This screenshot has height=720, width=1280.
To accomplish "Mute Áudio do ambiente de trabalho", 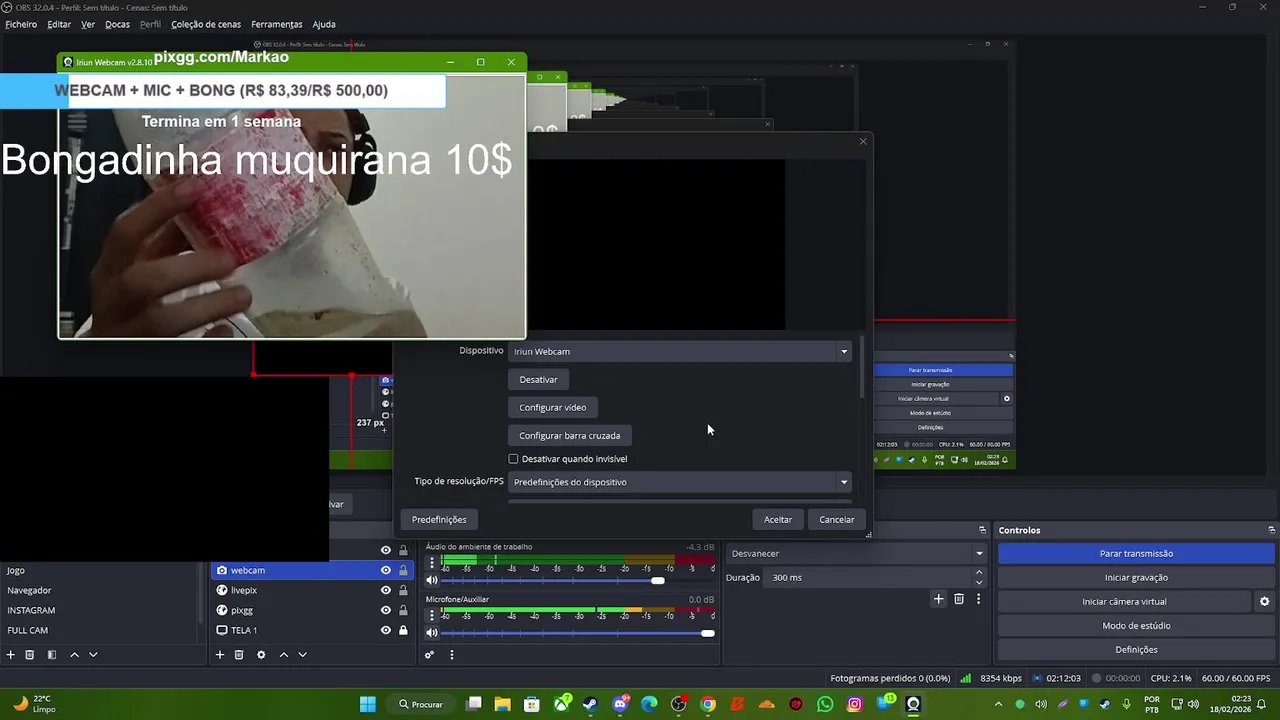I will point(432,580).
